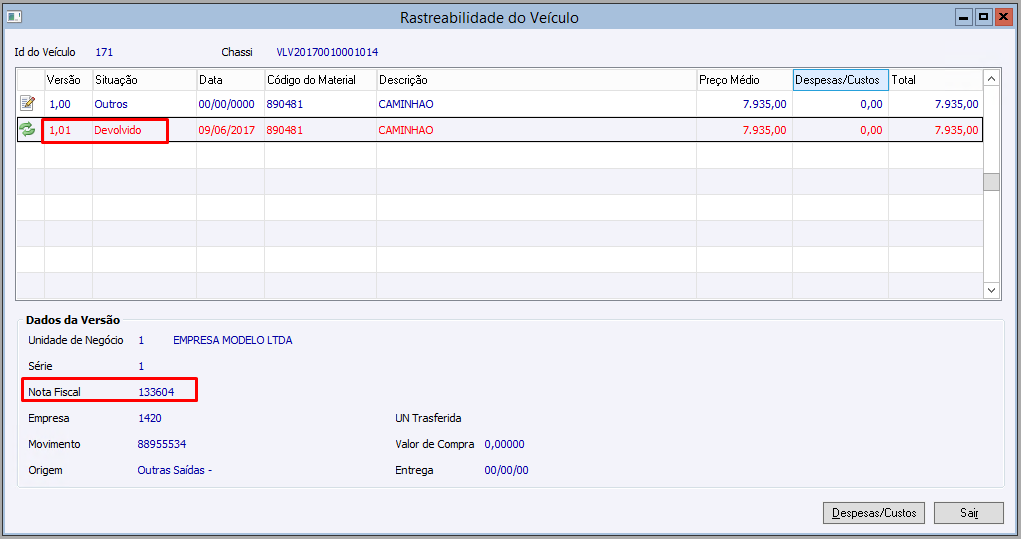Click the chassi value VLV20170010001014
Screen dimensions: 1021x539
[327, 52]
